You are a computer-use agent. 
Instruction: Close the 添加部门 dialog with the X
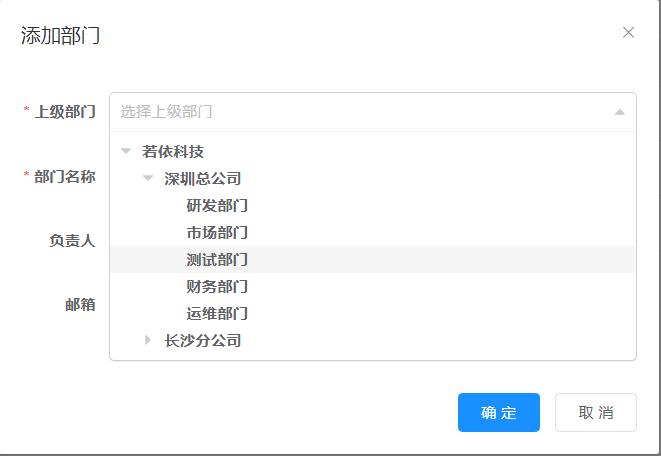tap(628, 32)
